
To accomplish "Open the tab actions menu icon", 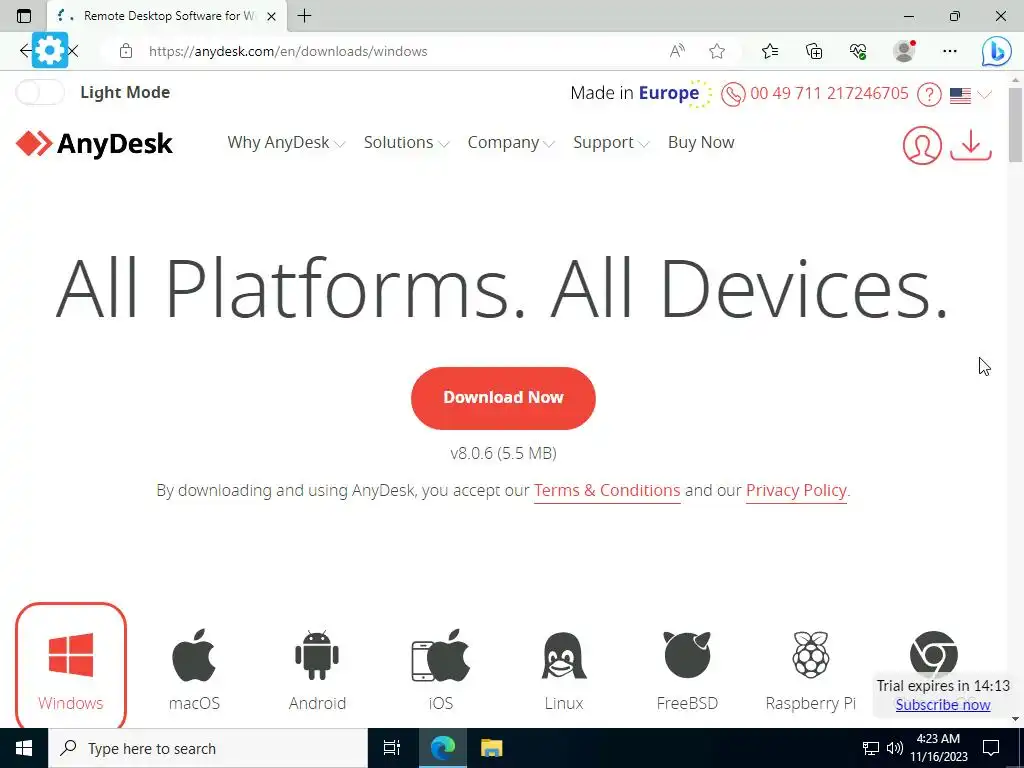I will (24, 16).
